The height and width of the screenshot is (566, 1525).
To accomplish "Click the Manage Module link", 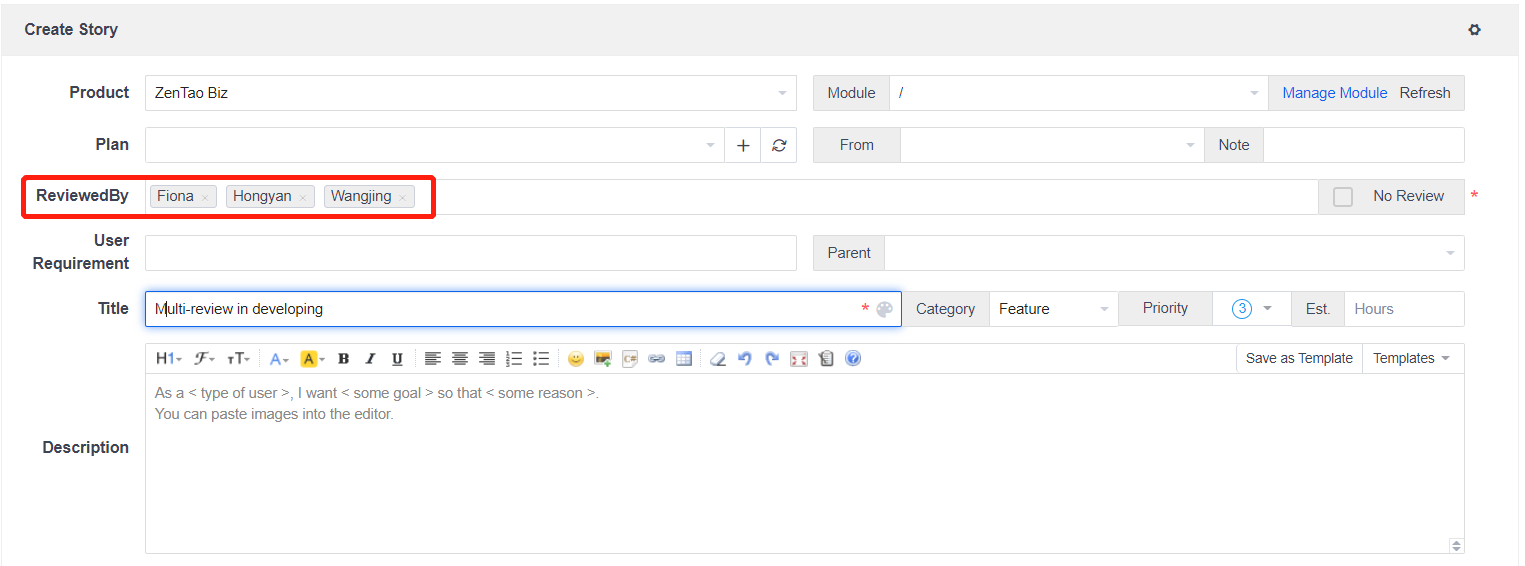I will 1334,93.
